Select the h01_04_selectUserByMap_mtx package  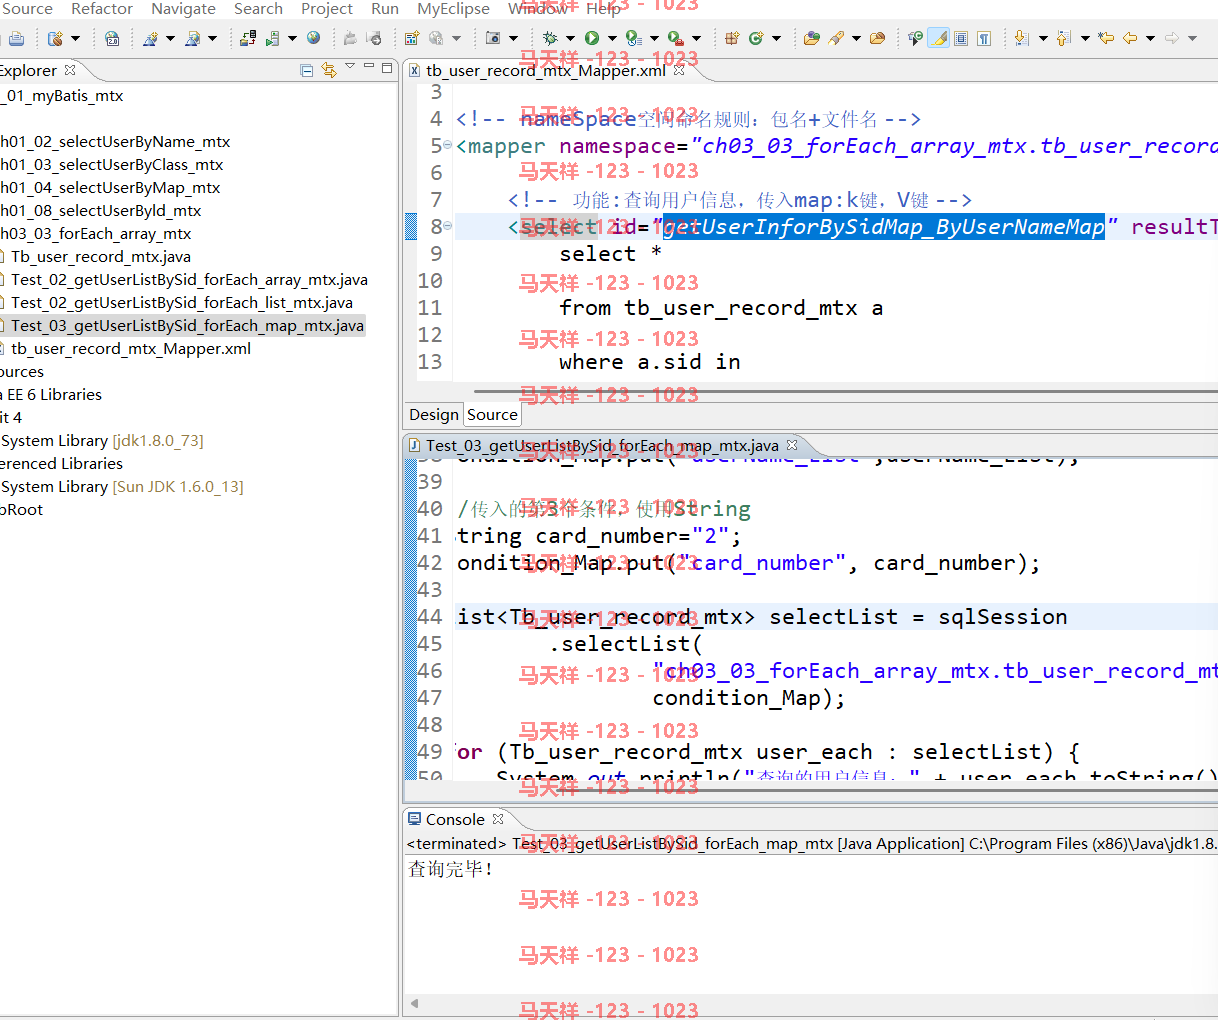[x=110, y=187]
